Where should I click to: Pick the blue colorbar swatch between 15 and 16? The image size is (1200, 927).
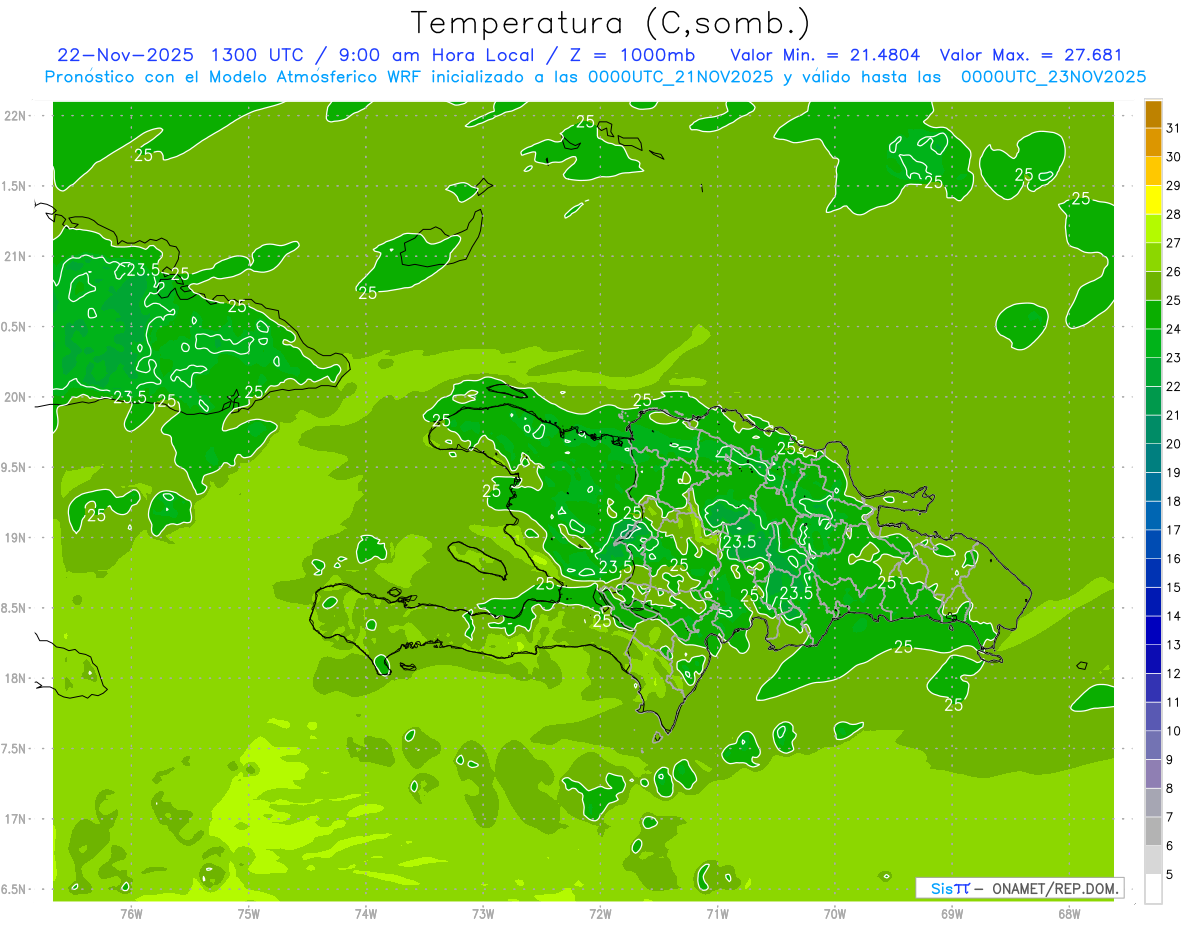1153,574
